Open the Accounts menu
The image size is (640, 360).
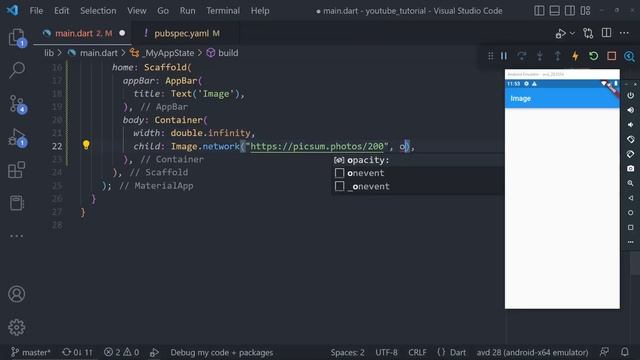coord(17,294)
